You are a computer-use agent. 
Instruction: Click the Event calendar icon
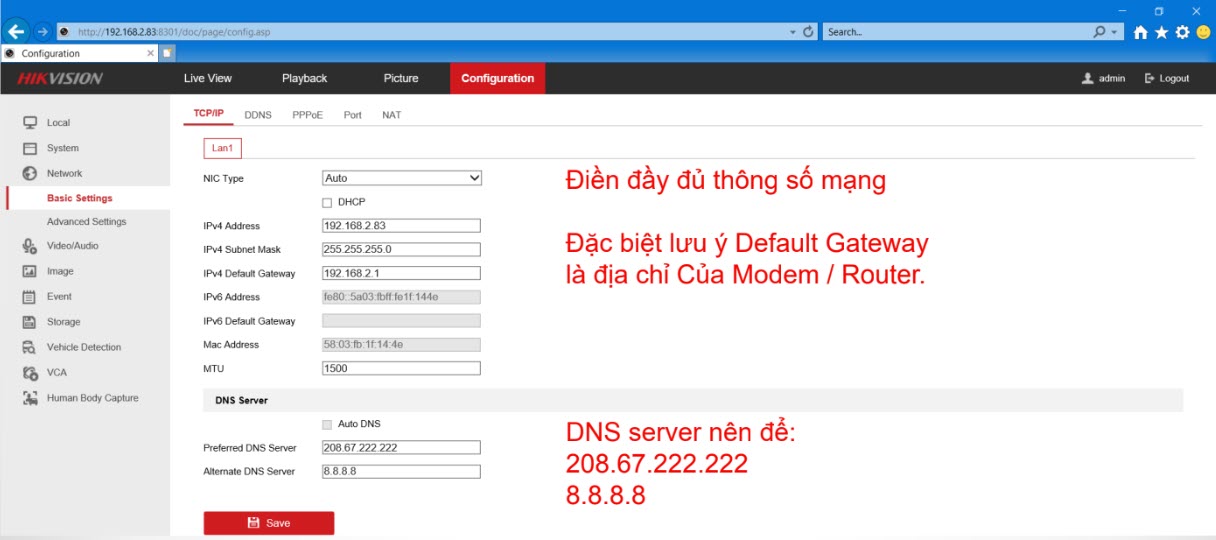click(30, 297)
